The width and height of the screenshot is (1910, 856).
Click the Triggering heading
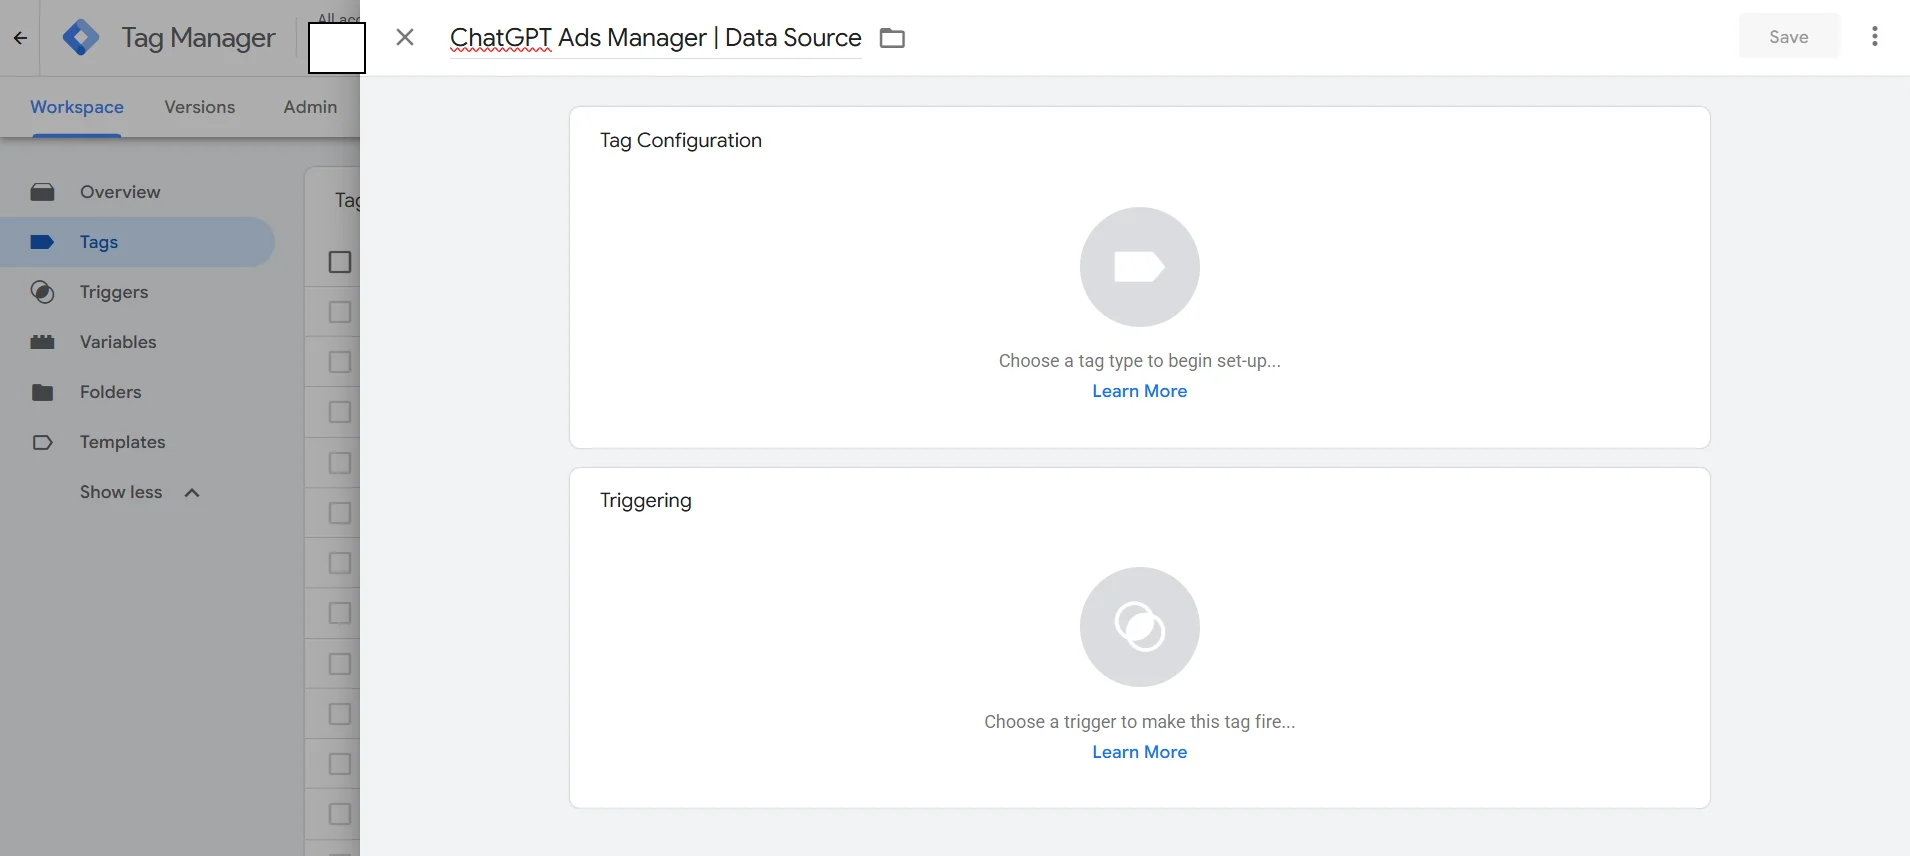point(646,501)
